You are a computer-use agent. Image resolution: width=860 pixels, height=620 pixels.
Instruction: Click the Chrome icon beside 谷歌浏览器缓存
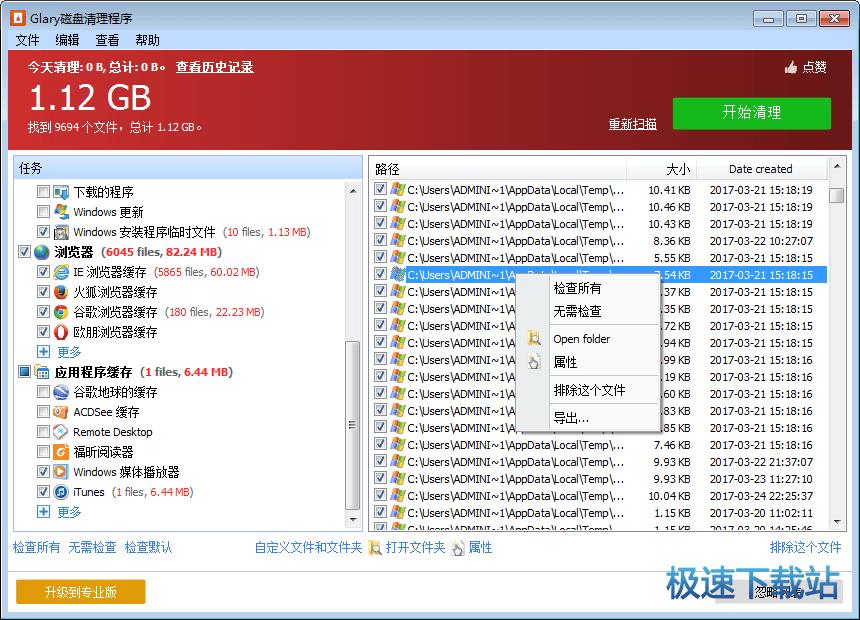coord(60,311)
